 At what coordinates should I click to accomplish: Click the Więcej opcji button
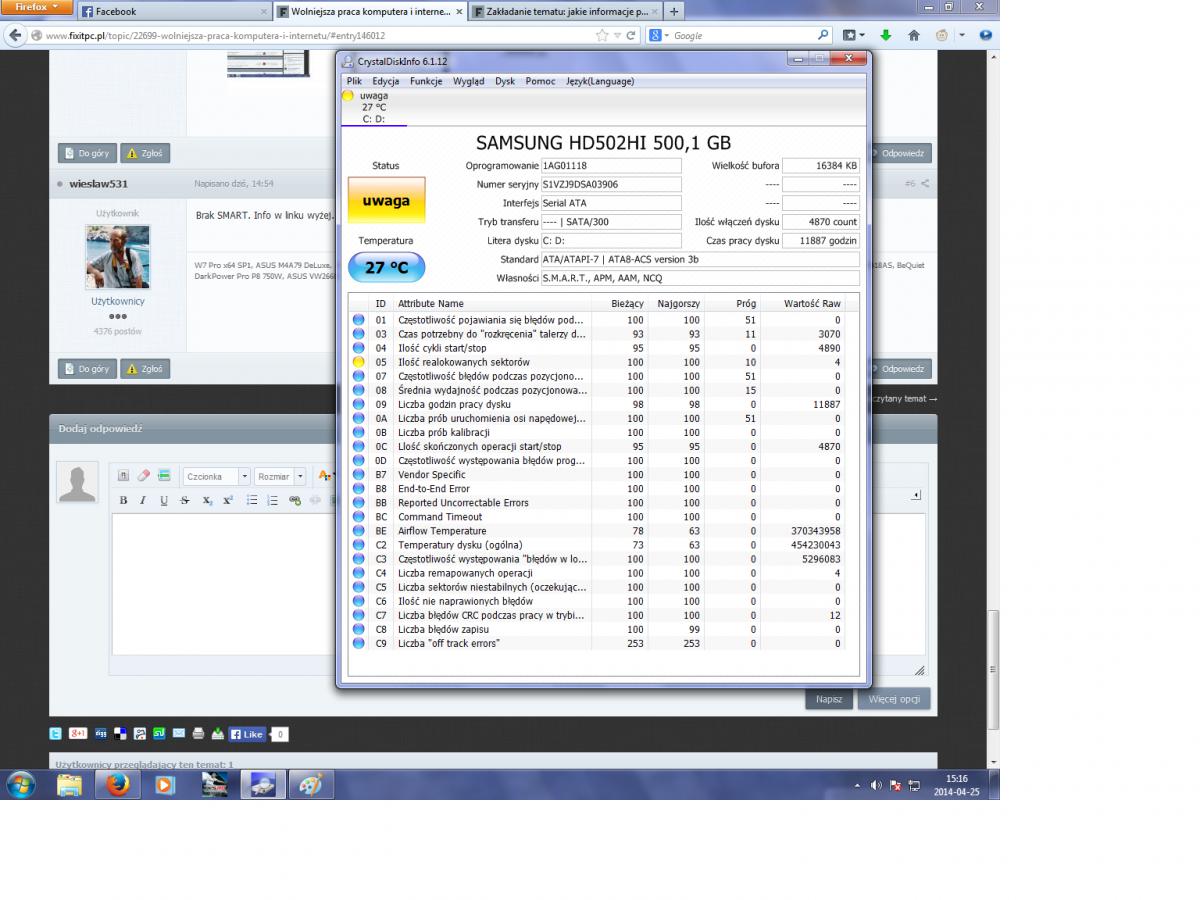pyautogui.click(x=894, y=699)
